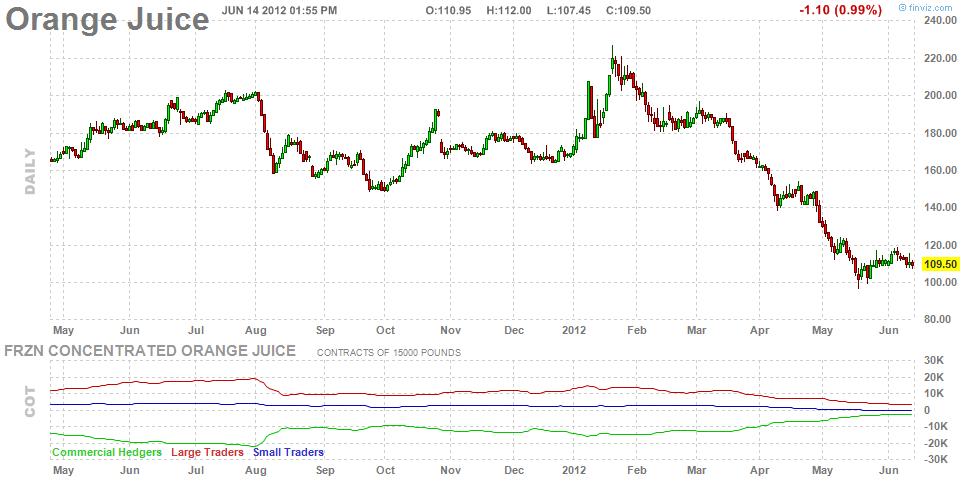Select the JUN 14 2012 01:55 PM timestamp

pos(279,10)
